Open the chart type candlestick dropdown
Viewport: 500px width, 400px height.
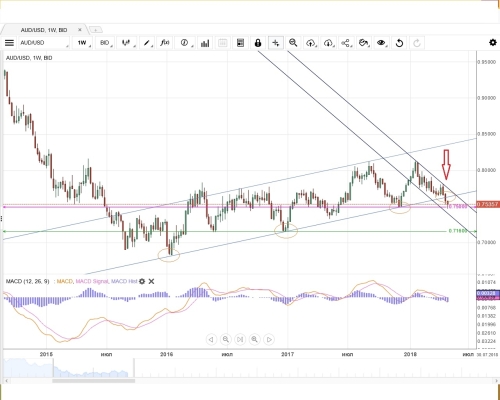[x=126, y=43]
